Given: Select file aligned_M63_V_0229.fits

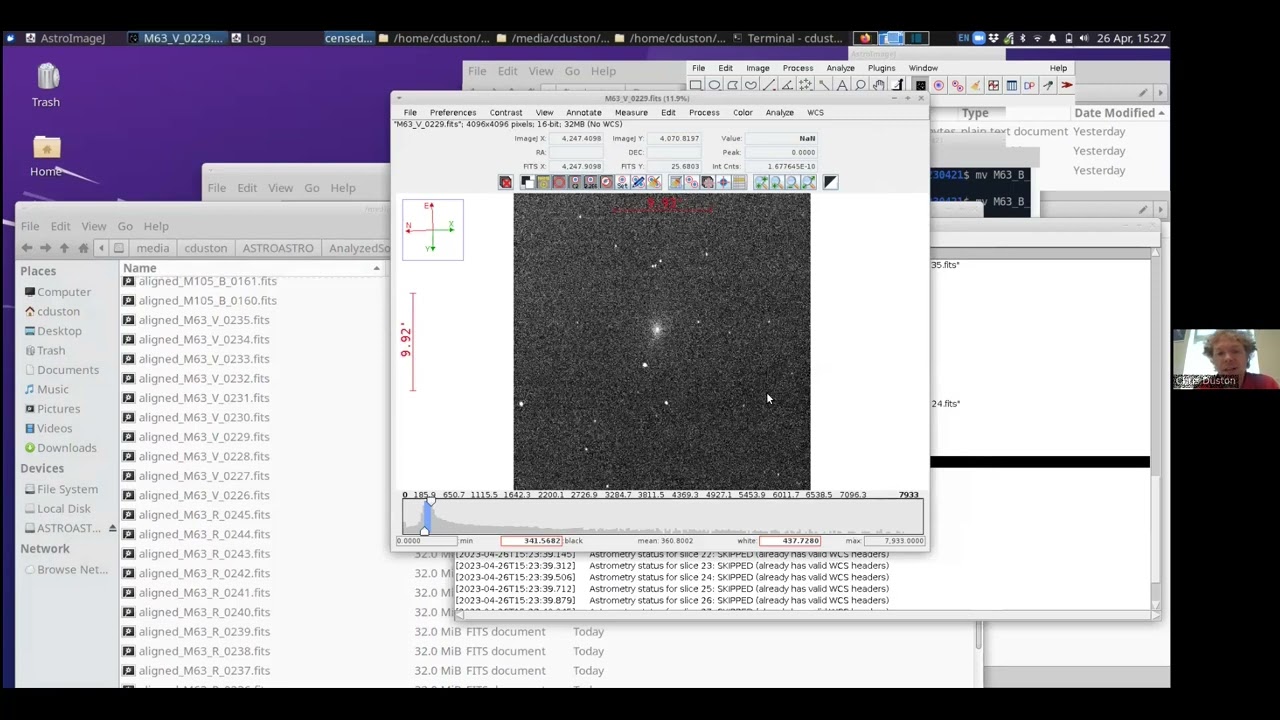Looking at the screenshot, I should click(204, 437).
